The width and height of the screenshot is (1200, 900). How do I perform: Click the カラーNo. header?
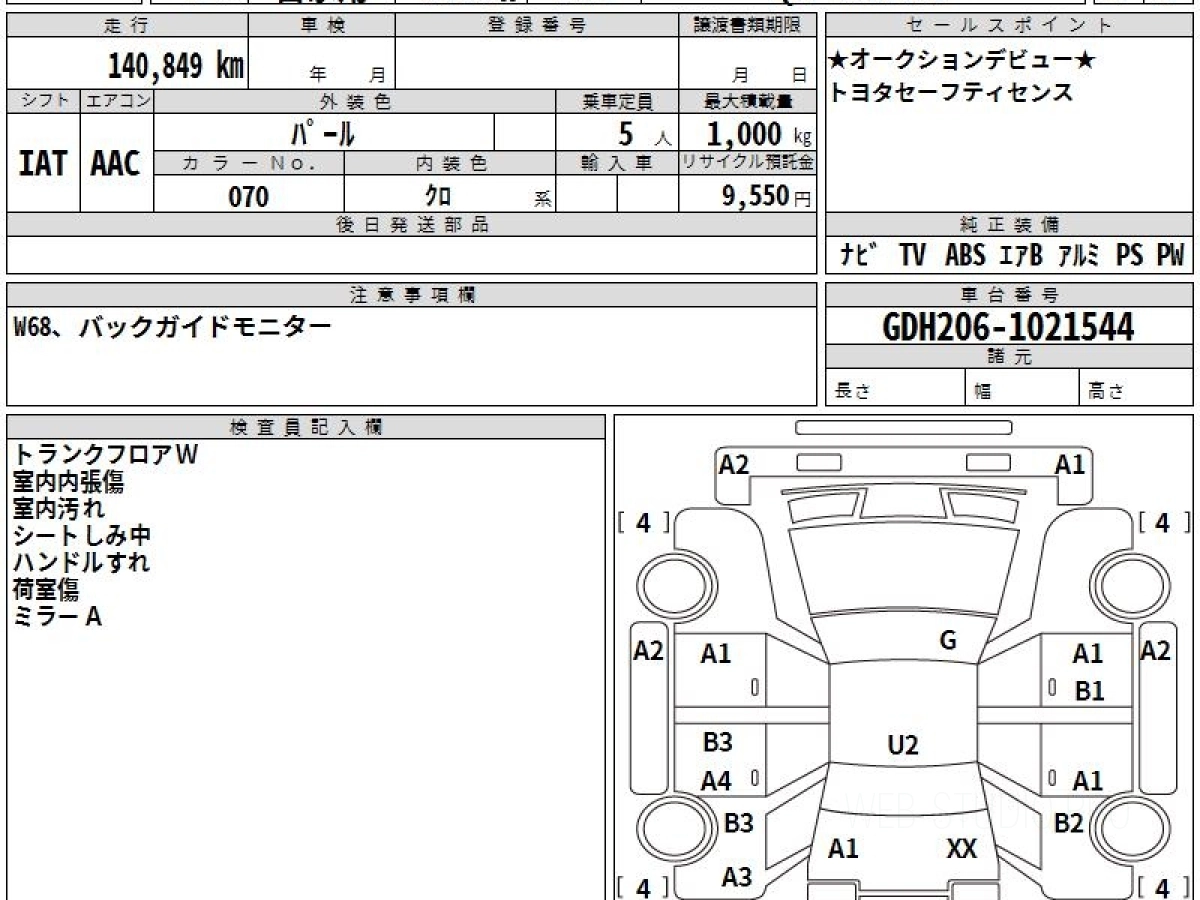[249, 163]
